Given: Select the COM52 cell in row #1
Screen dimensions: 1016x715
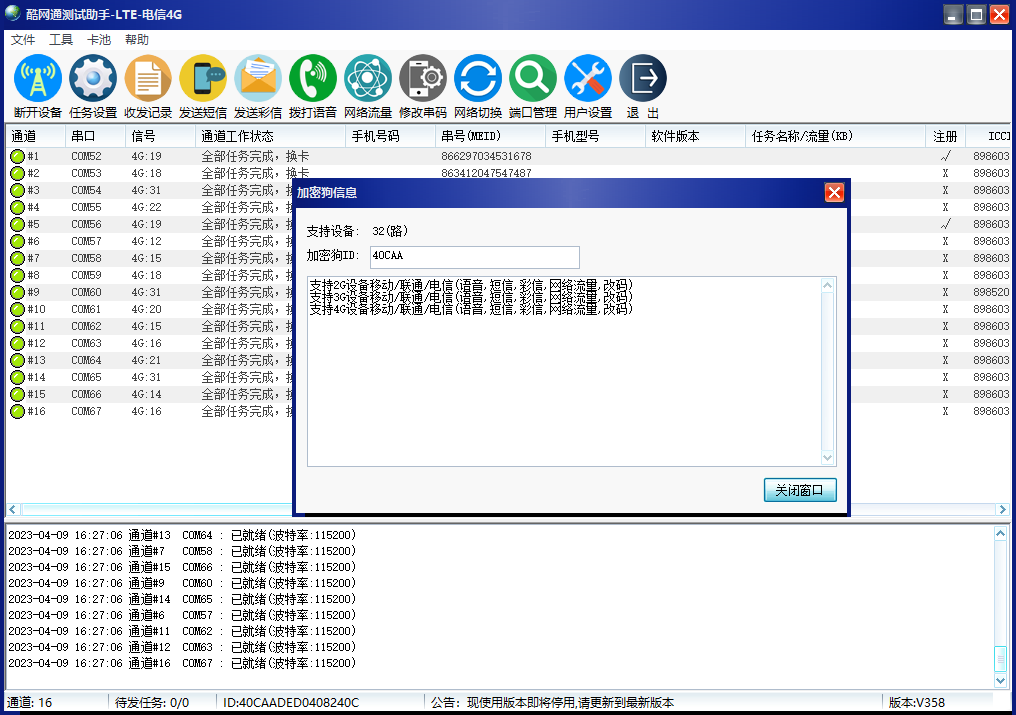Looking at the screenshot, I should pyautogui.click(x=86, y=156).
